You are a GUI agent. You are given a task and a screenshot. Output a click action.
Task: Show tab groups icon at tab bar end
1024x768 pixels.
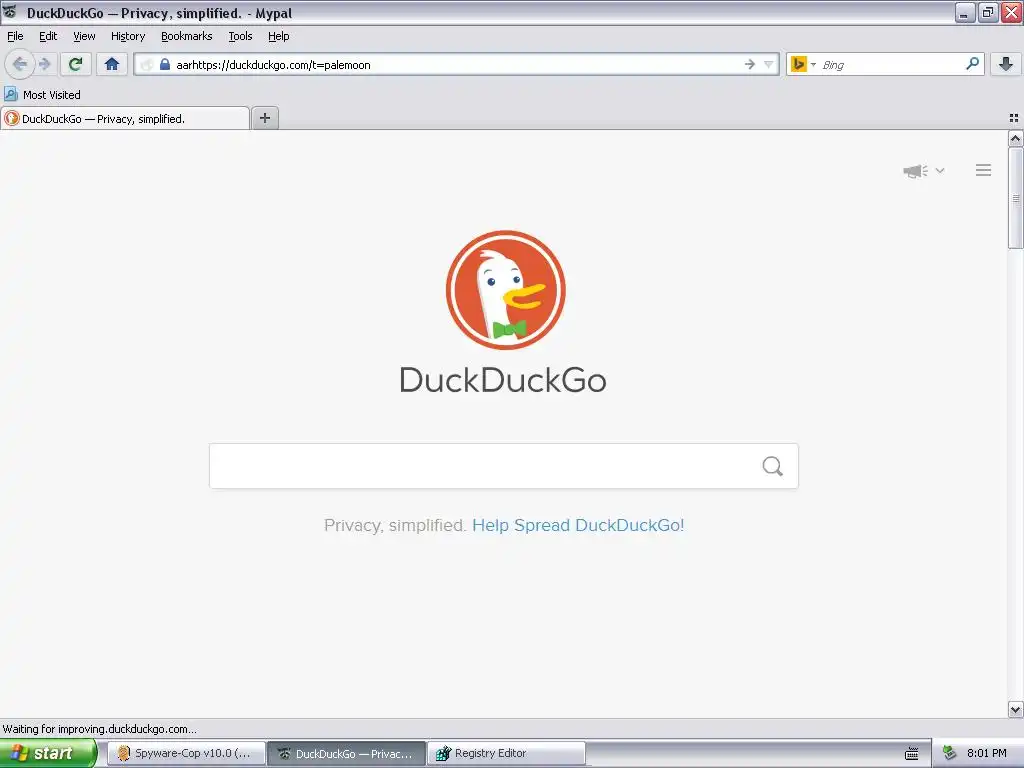[x=1014, y=118]
